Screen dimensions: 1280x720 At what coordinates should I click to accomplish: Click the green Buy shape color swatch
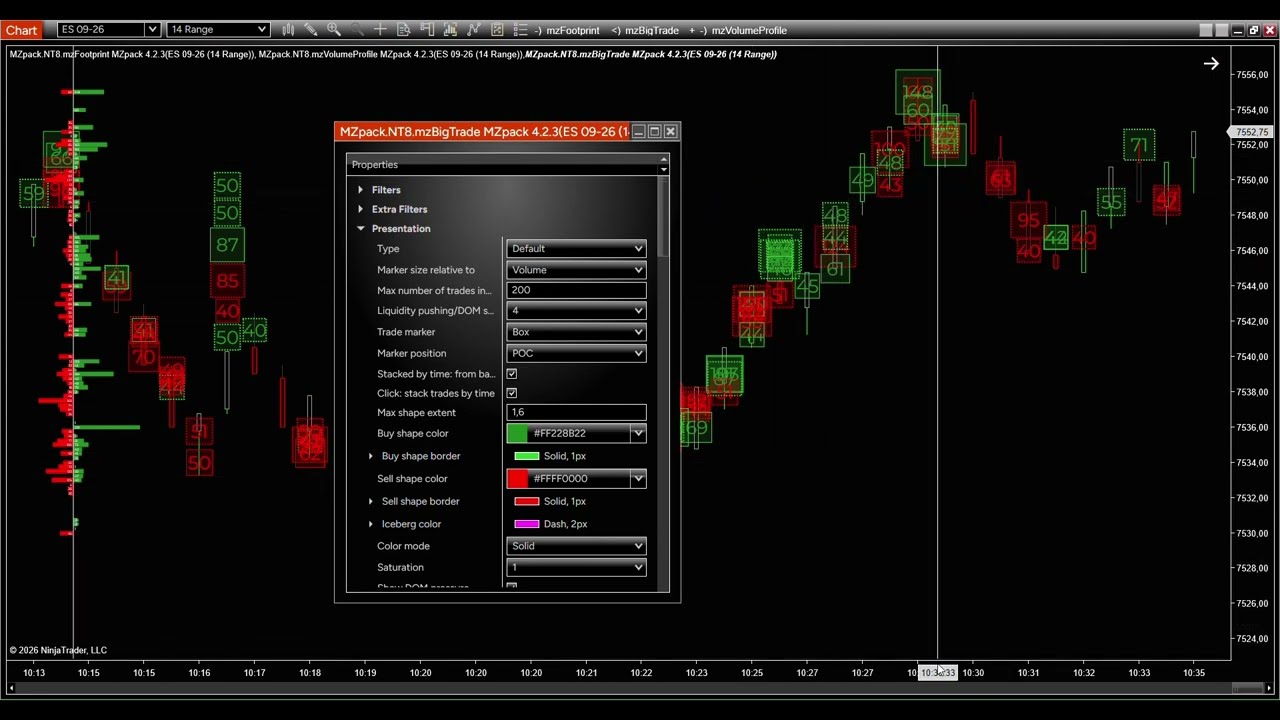pos(517,433)
